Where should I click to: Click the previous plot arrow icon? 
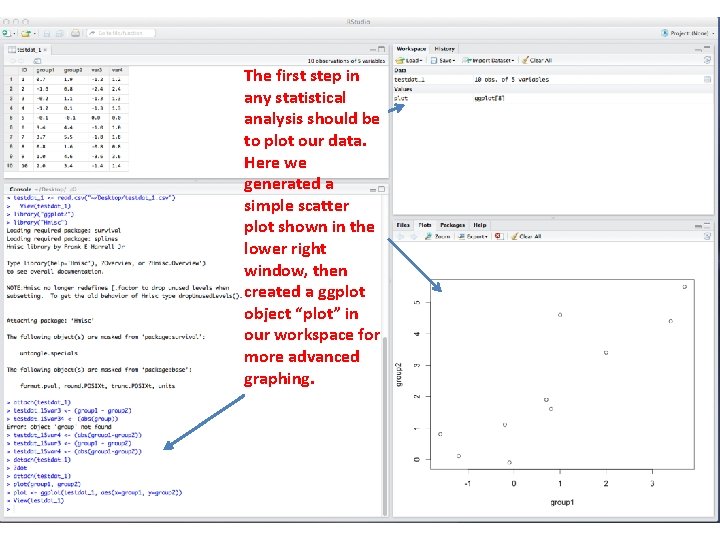400,236
